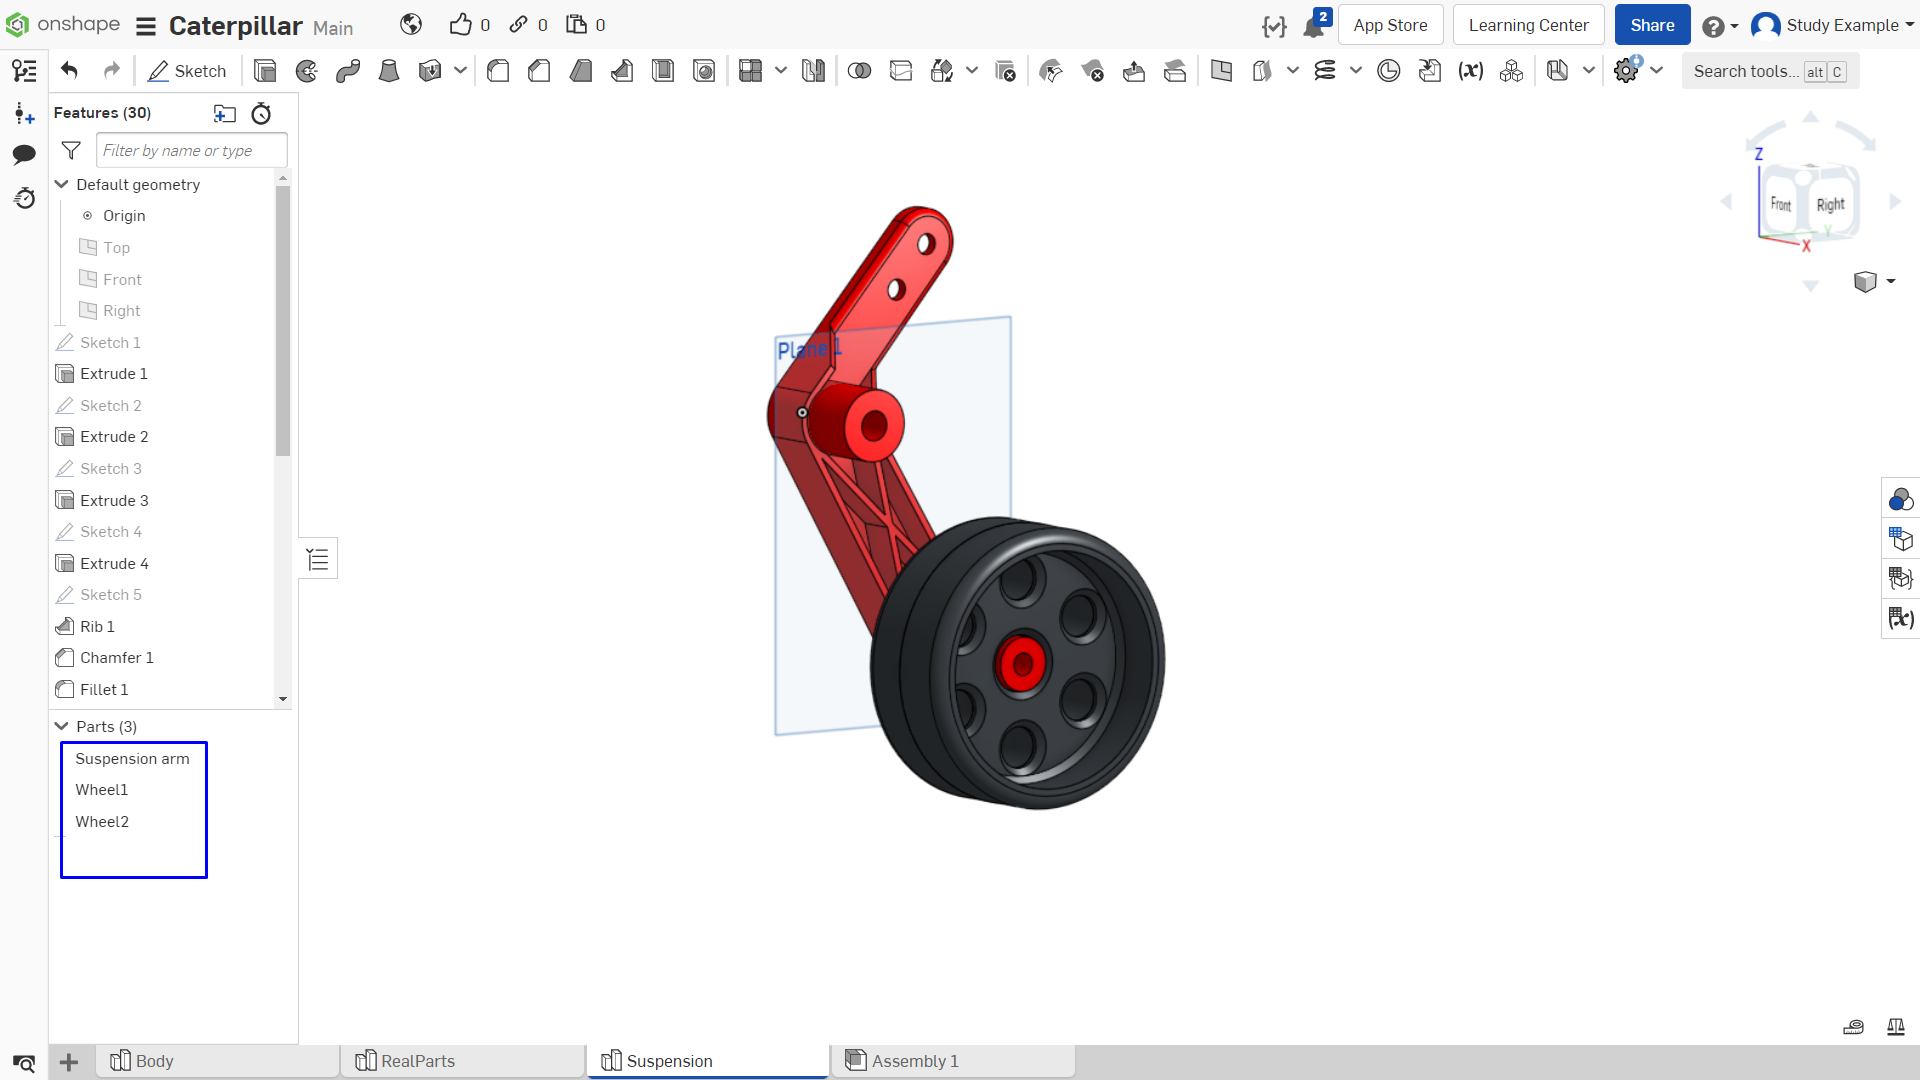The image size is (1920, 1080).
Task: Select the Shell tool
Action: (663, 71)
